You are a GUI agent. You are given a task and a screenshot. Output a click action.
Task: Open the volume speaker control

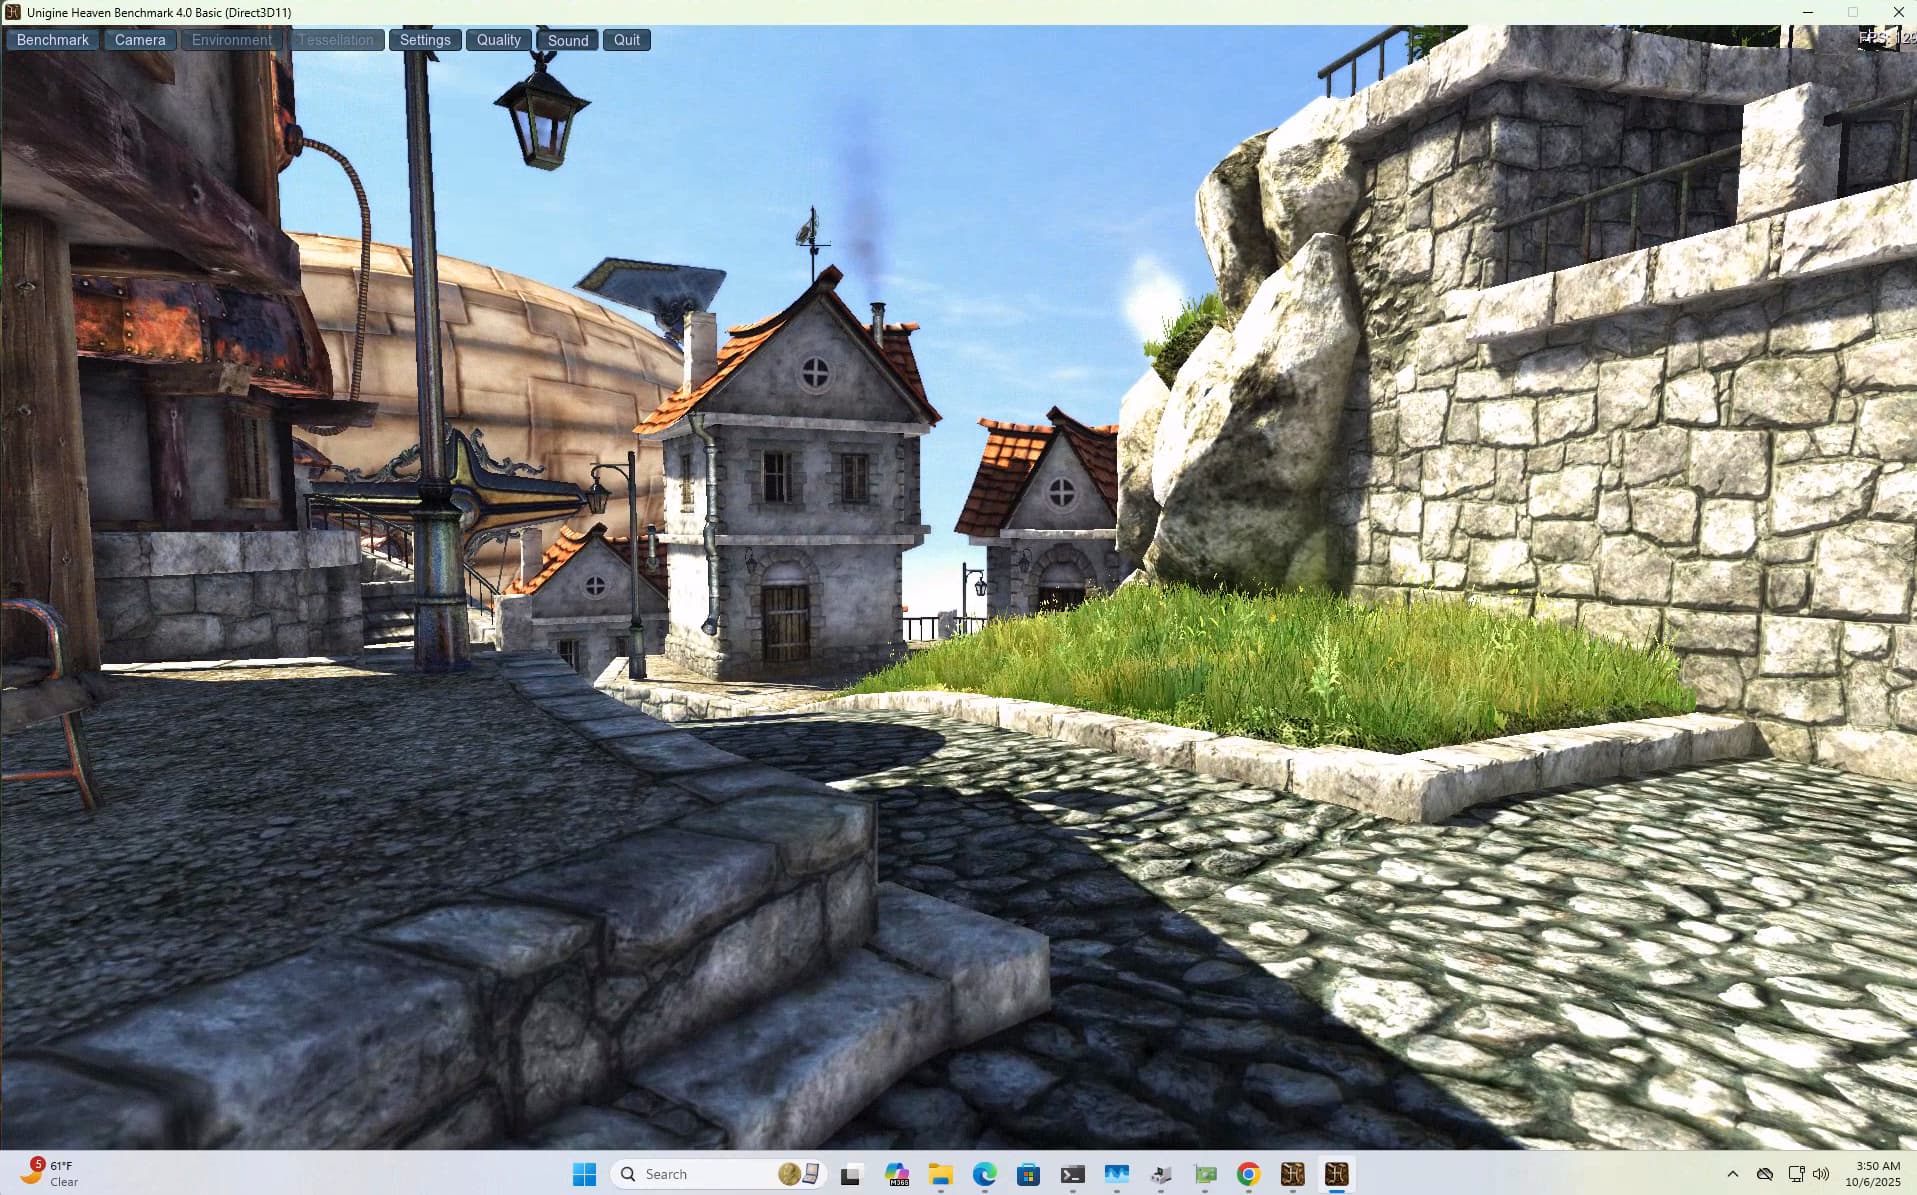click(x=1821, y=1174)
